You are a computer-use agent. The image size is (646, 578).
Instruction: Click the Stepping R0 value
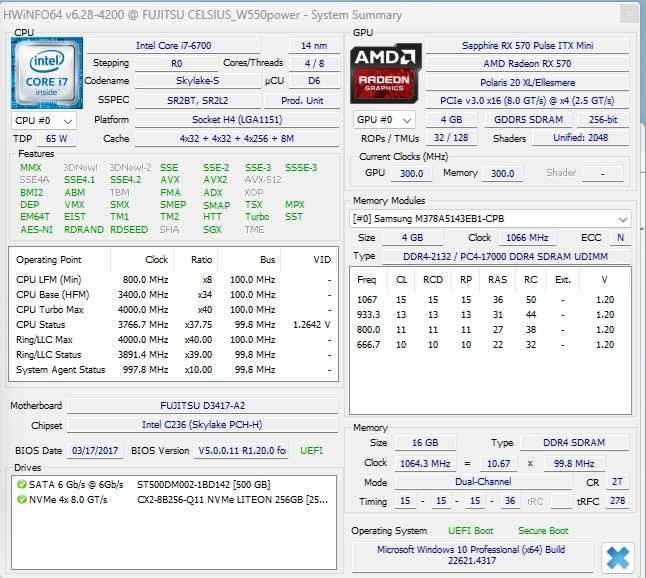click(x=176, y=63)
